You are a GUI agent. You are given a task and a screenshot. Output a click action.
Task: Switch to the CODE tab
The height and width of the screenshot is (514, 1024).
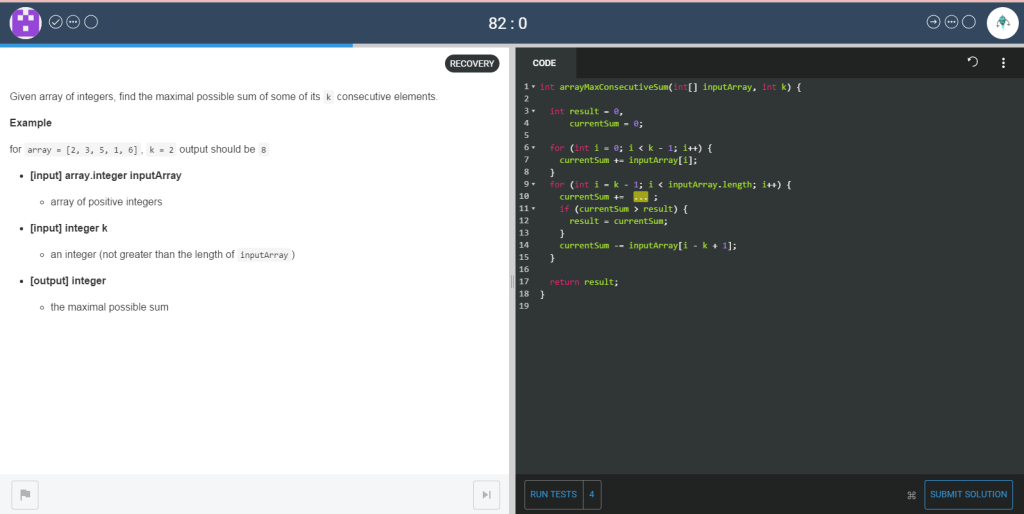(x=544, y=63)
